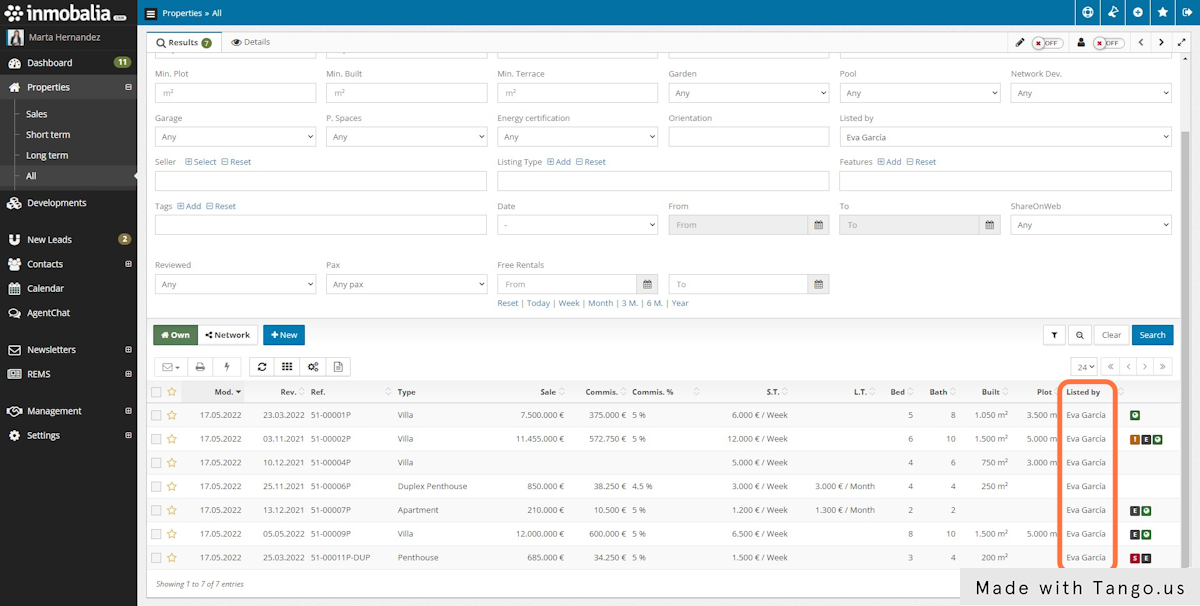Click inside the Min. Plot input field
Image resolution: width=1200 pixels, height=606 pixels.
(x=235, y=91)
